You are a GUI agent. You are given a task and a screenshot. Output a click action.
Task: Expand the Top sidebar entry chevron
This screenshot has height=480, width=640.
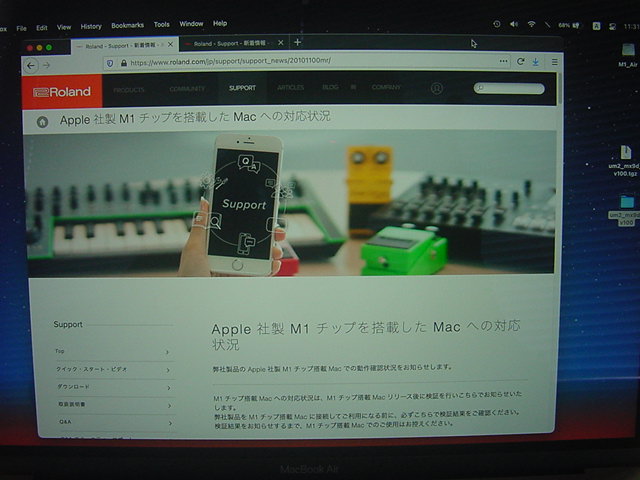[167, 352]
